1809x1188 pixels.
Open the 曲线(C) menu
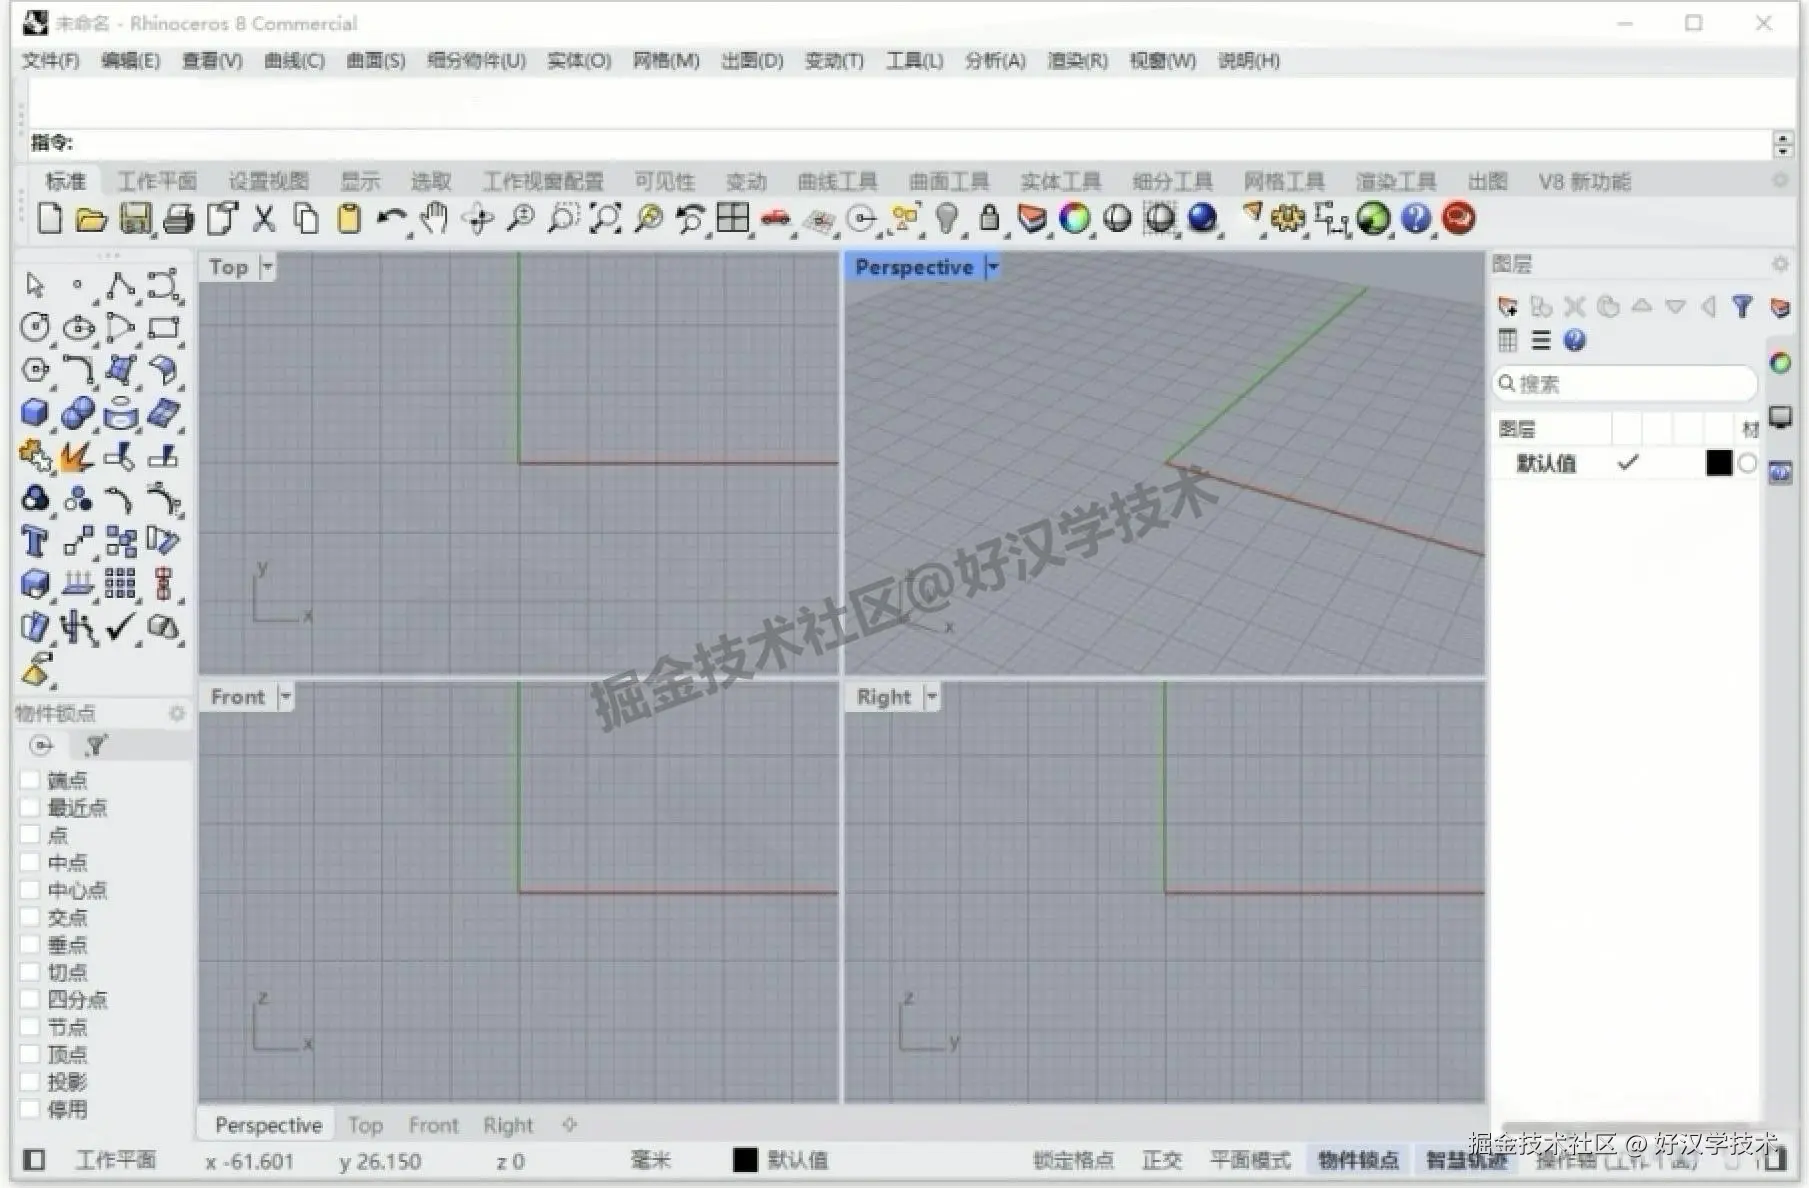(291, 61)
